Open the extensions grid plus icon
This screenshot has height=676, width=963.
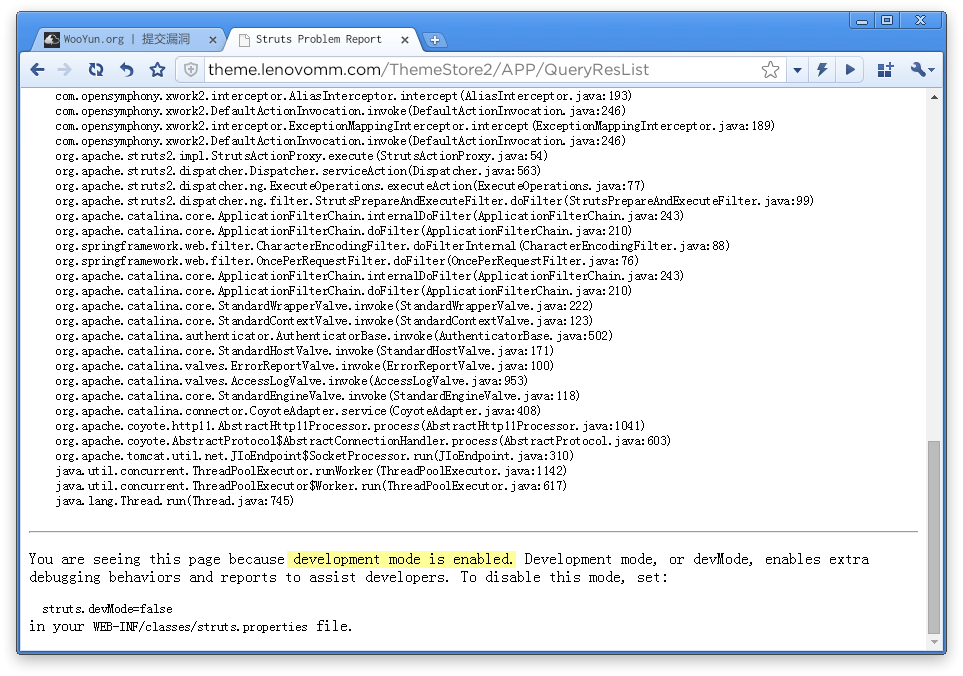tap(885, 70)
